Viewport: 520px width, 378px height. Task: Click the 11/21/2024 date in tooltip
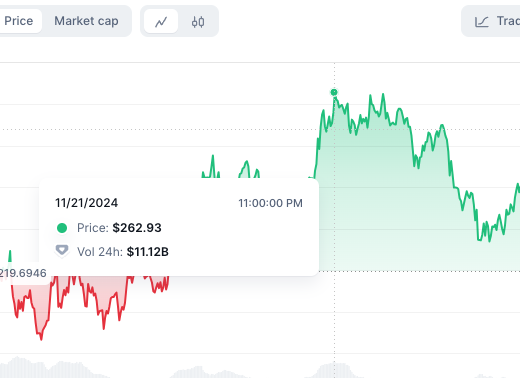87,203
